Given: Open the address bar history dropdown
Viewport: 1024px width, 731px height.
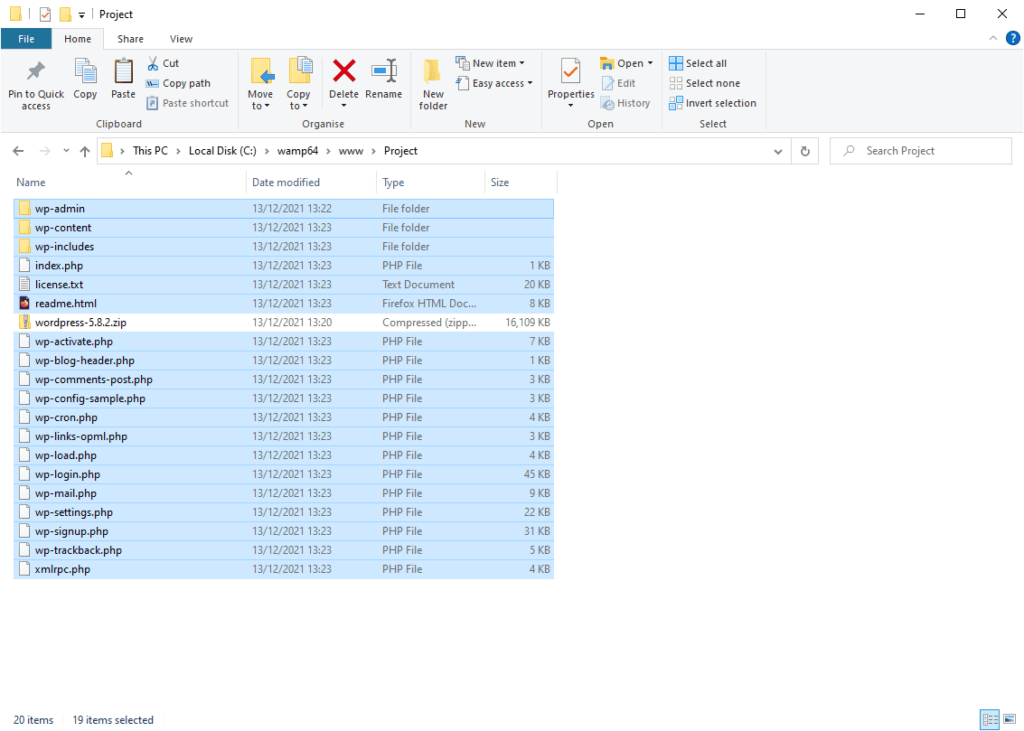Looking at the screenshot, I should [x=778, y=150].
